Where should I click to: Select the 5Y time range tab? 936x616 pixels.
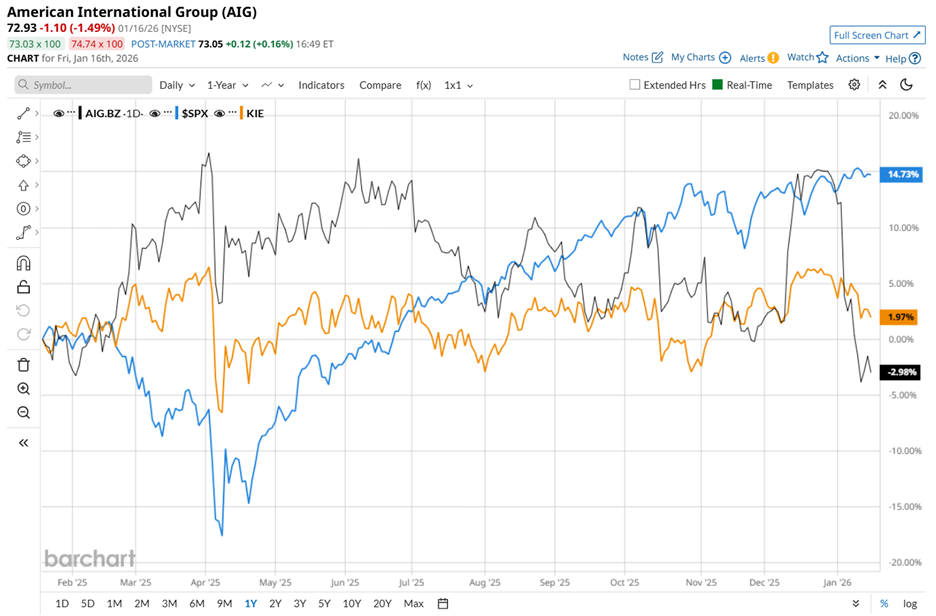[324, 603]
